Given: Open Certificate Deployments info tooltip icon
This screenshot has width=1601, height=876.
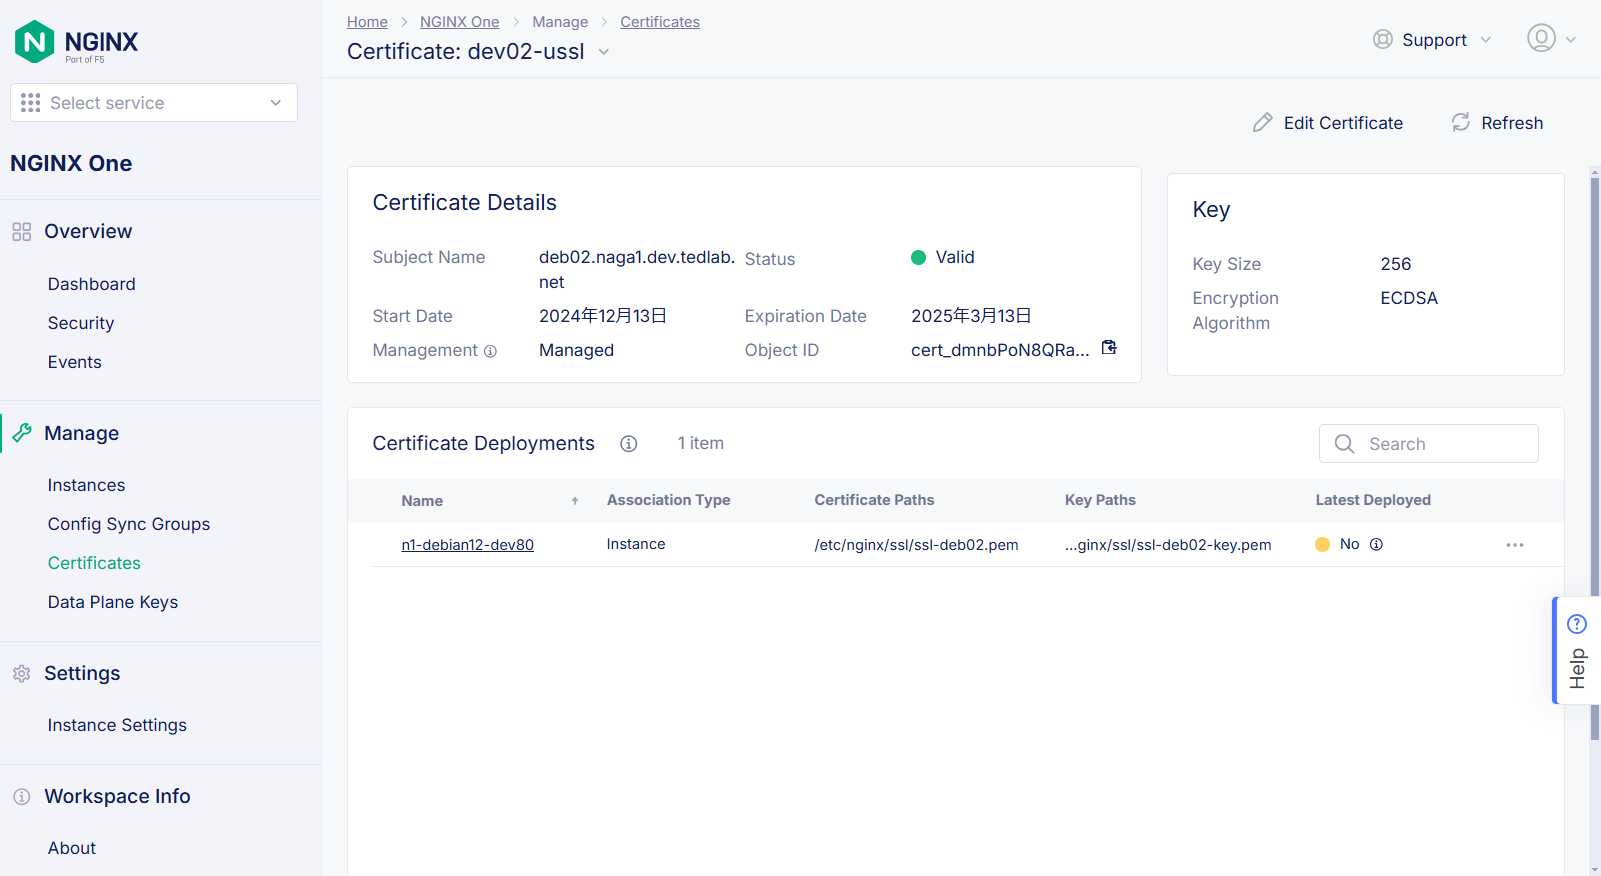Looking at the screenshot, I should (x=628, y=444).
